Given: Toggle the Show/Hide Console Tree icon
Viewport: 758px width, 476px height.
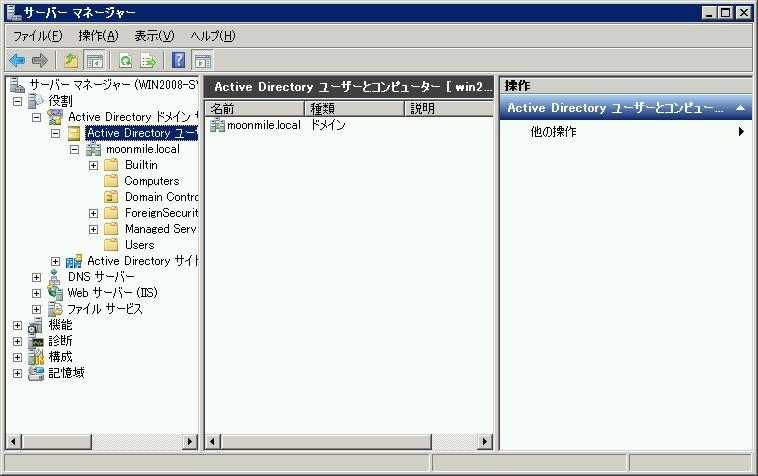Looking at the screenshot, I should 94,60.
